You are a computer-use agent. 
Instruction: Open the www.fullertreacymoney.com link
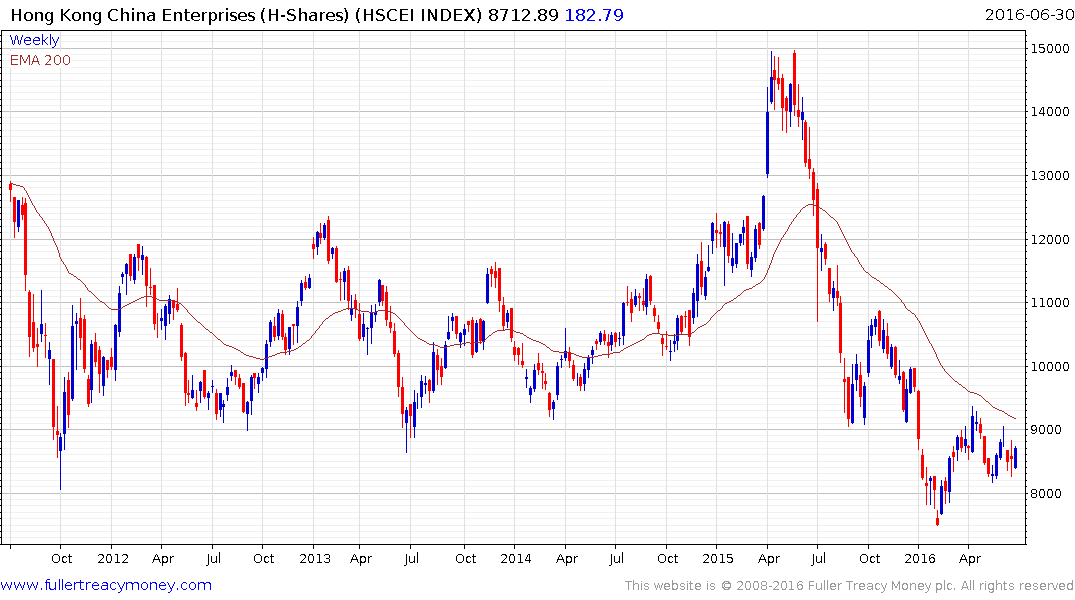coord(106,585)
